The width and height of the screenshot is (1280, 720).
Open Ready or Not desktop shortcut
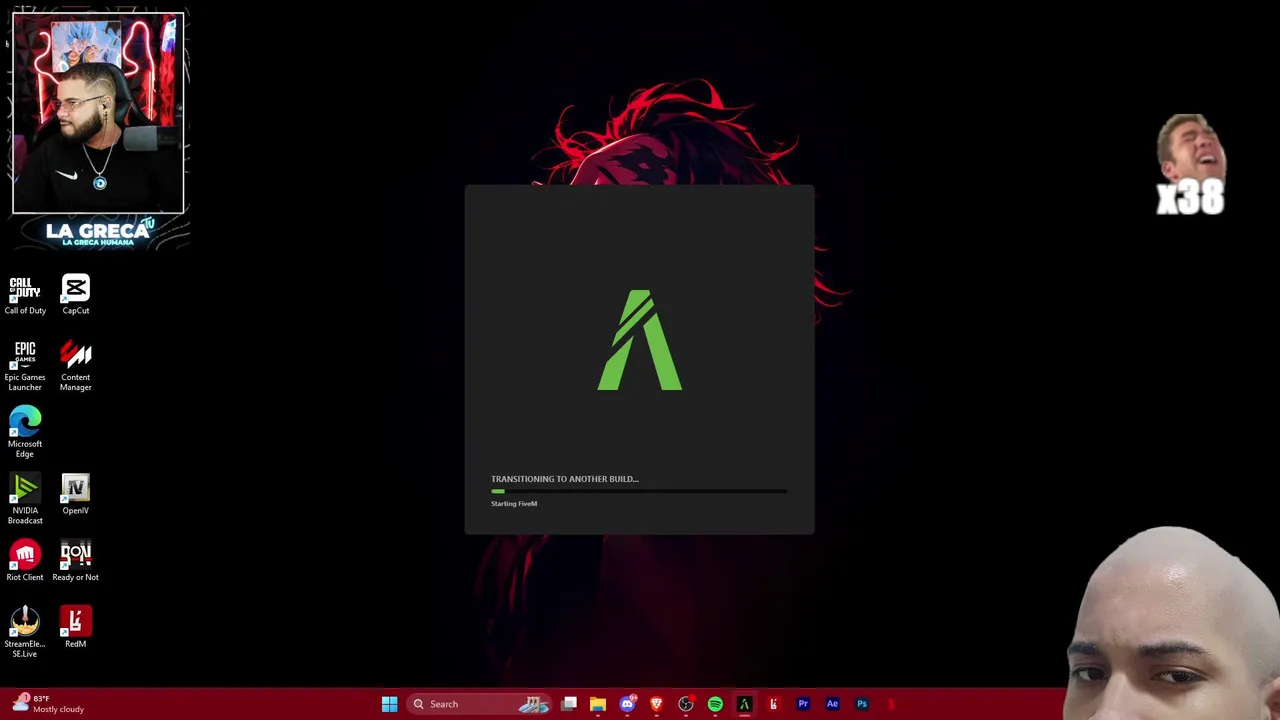click(76, 561)
